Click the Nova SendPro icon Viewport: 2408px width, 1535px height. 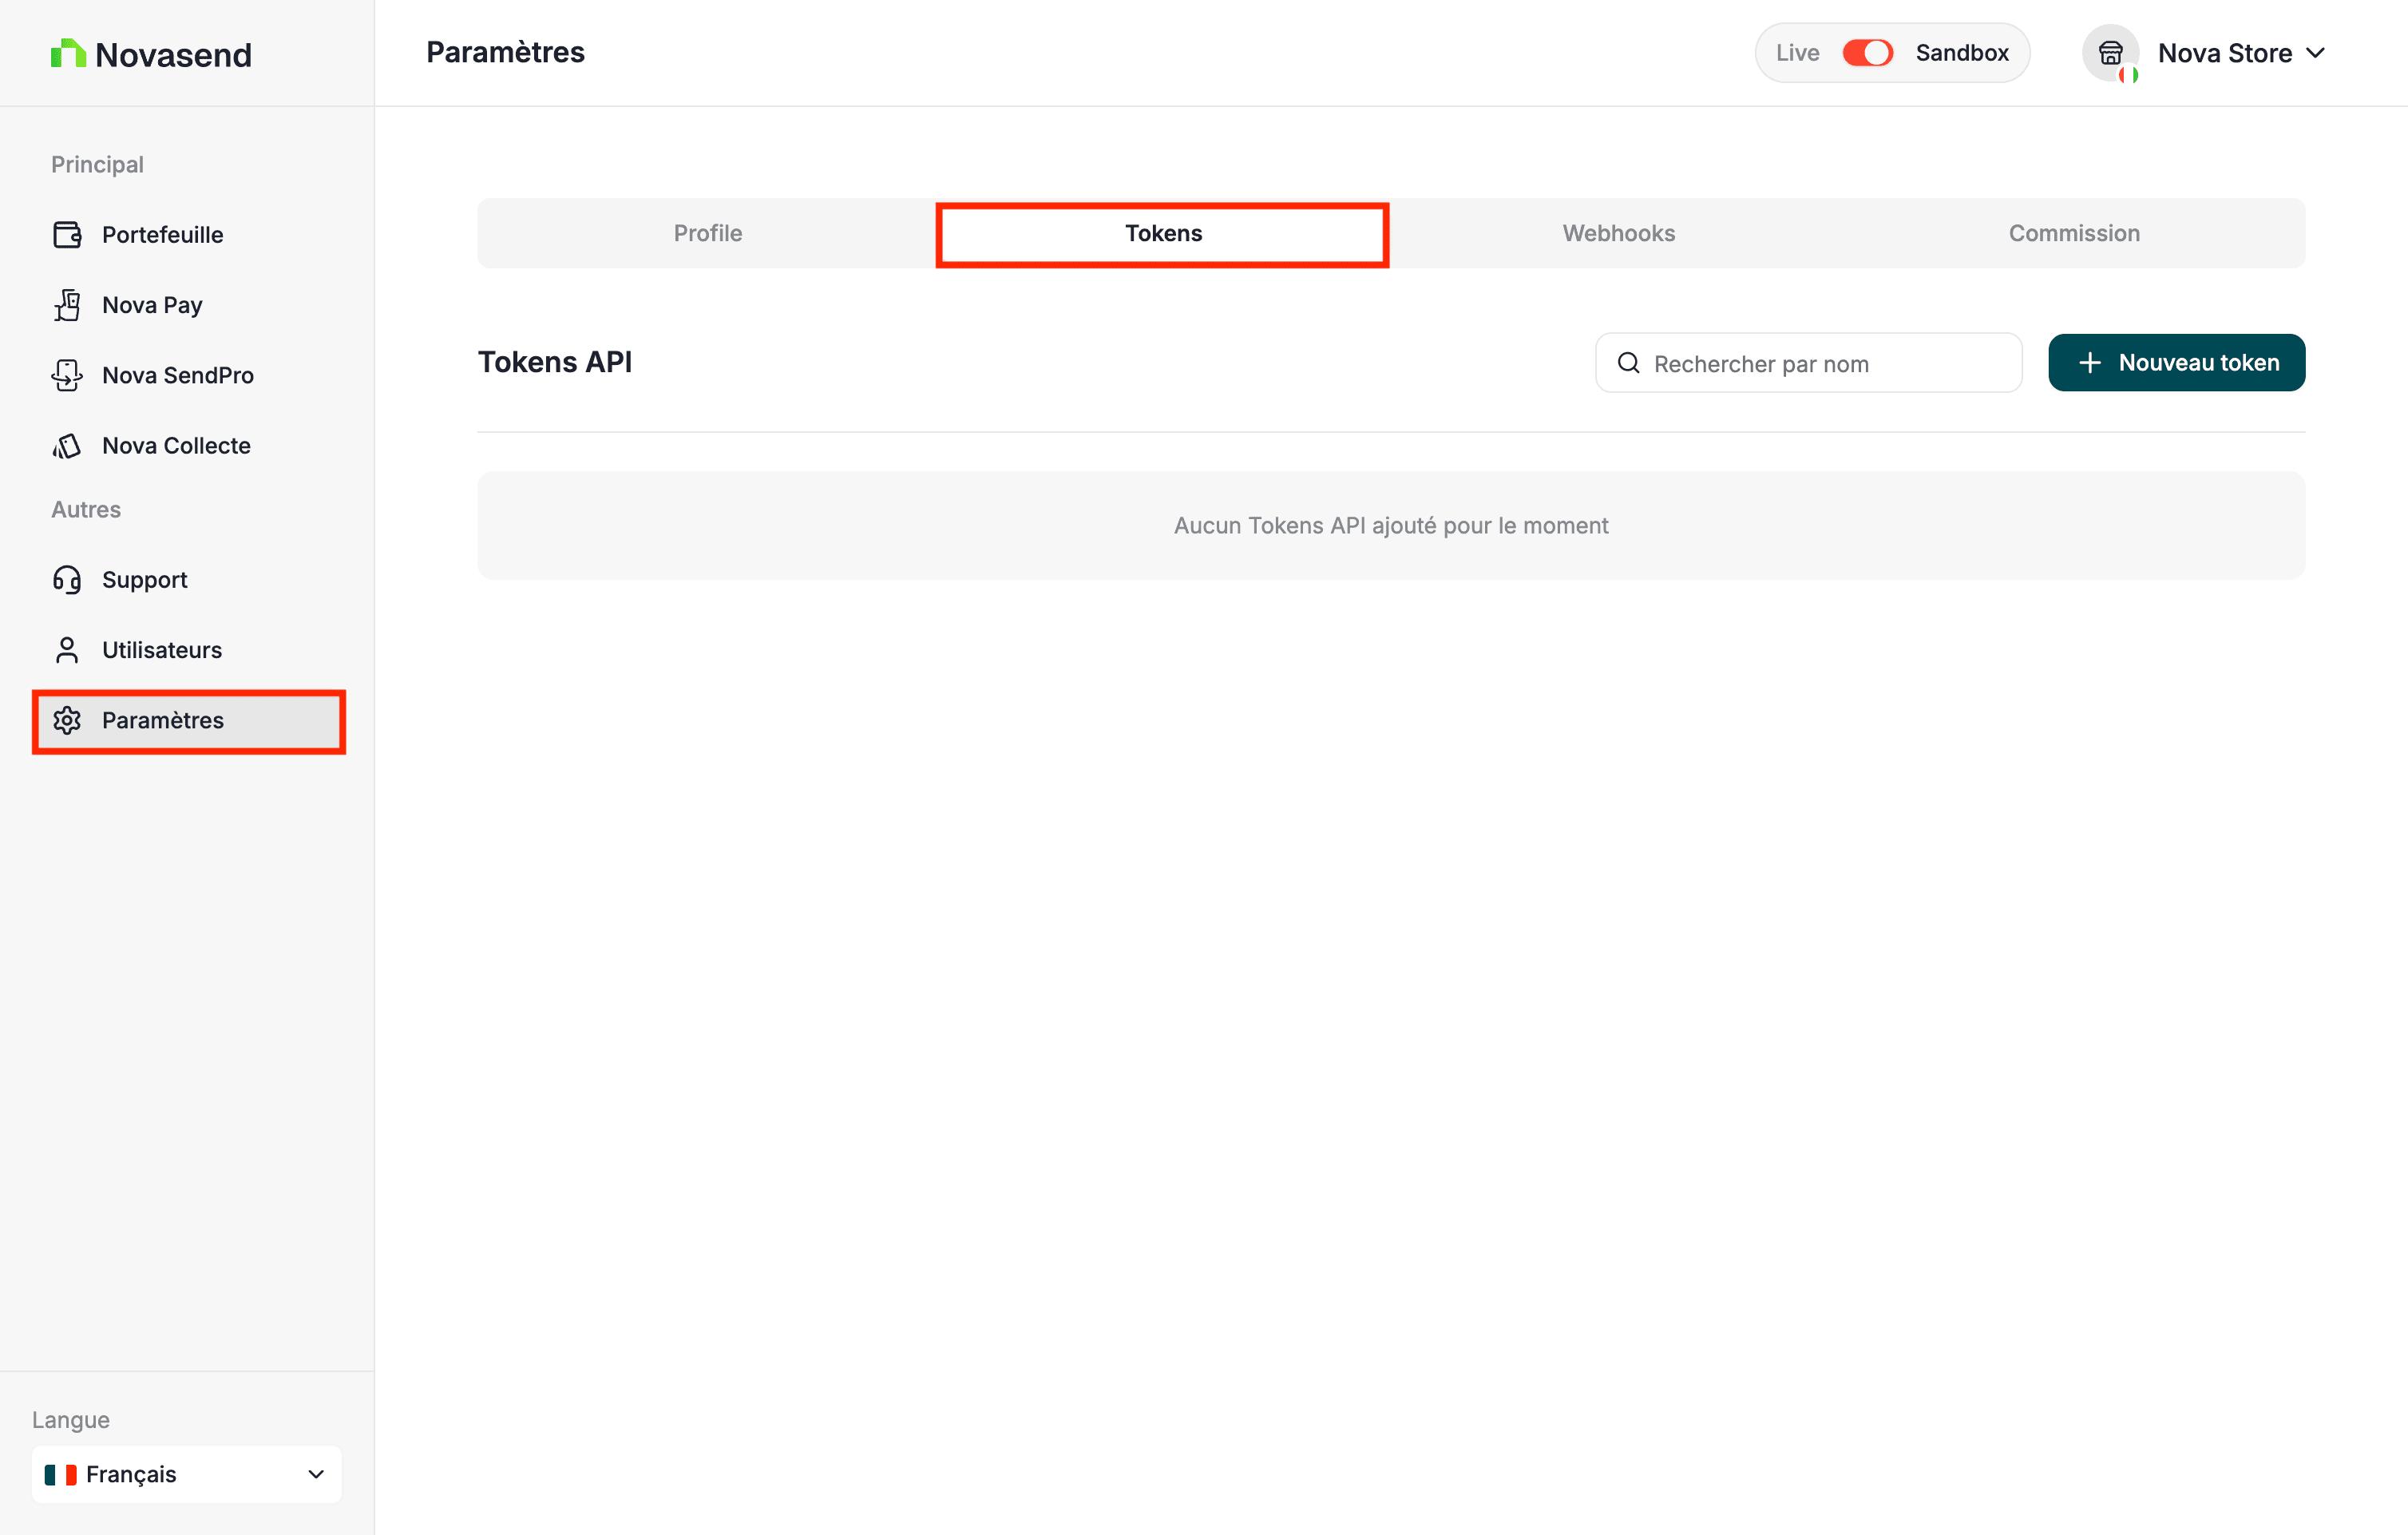coord(67,375)
